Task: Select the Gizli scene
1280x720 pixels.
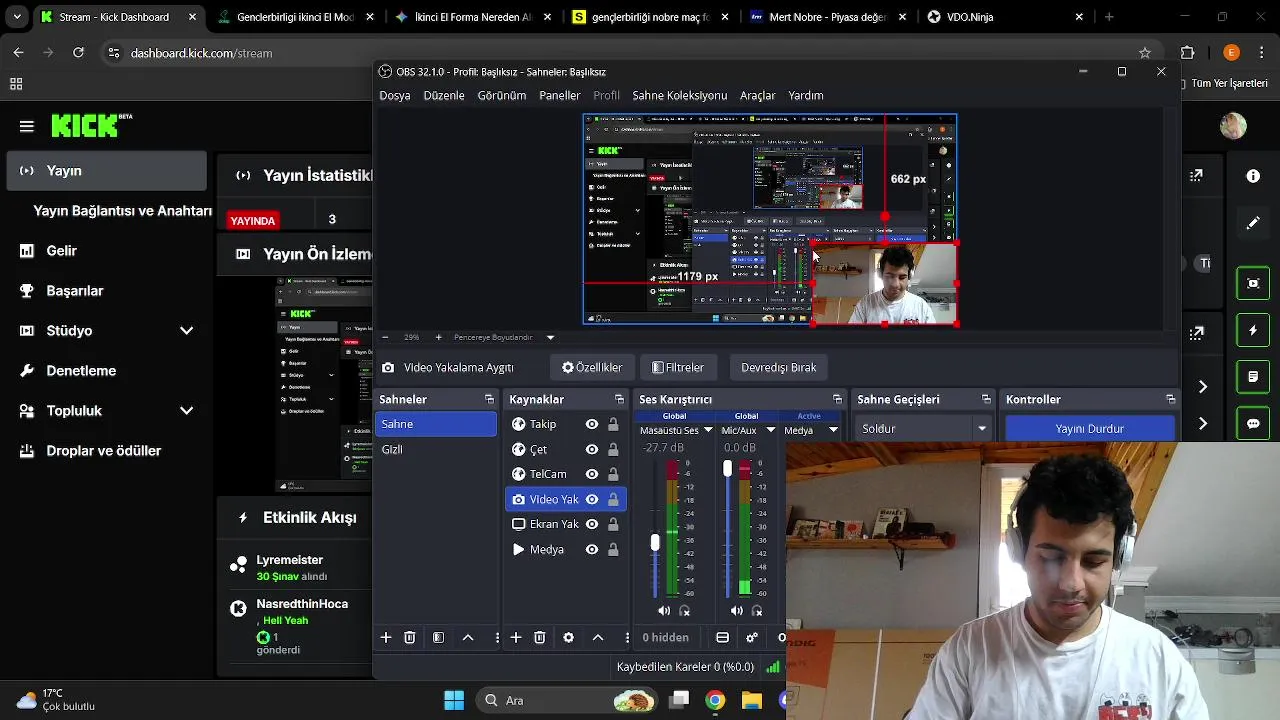Action: (436, 449)
